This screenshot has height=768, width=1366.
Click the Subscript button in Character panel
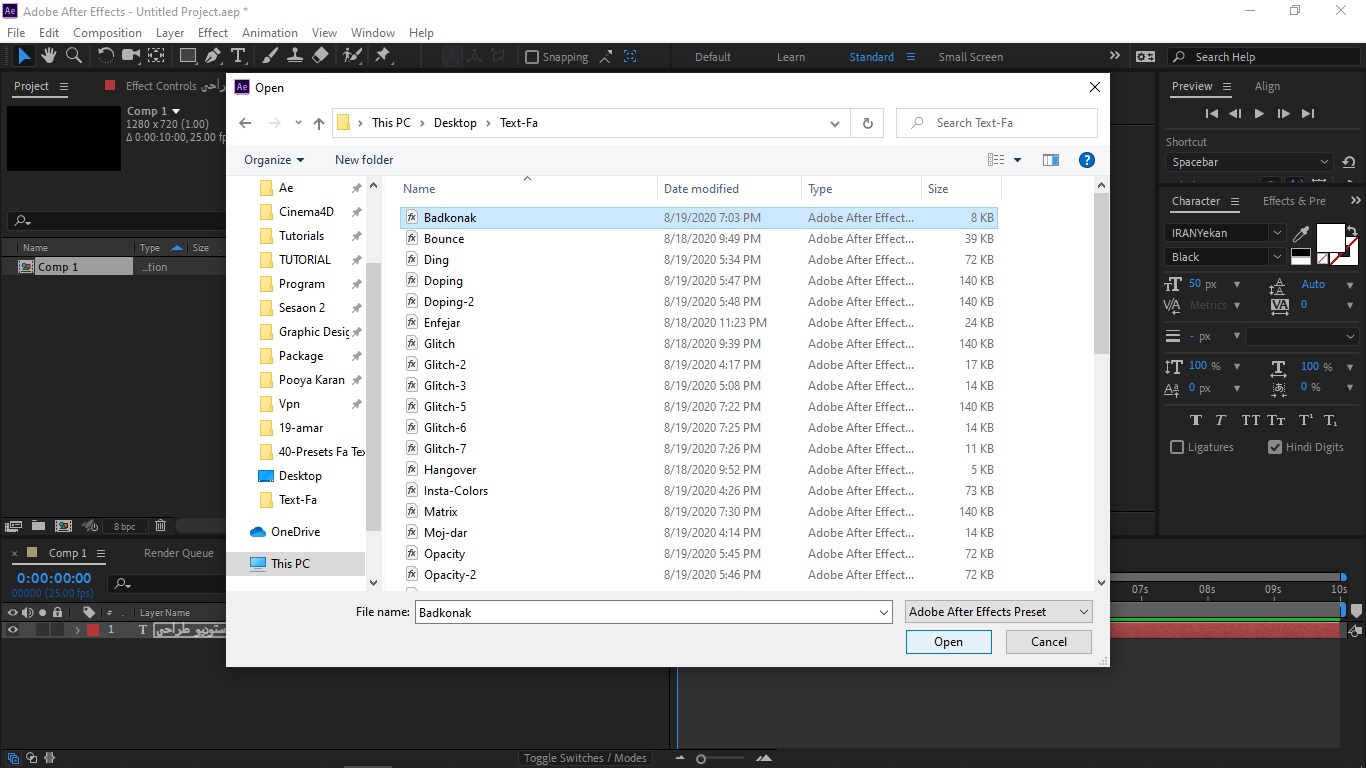(x=1331, y=420)
